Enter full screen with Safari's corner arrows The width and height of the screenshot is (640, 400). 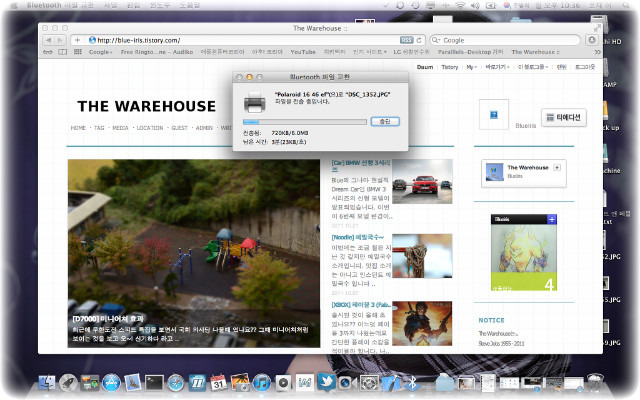[x=597, y=28]
